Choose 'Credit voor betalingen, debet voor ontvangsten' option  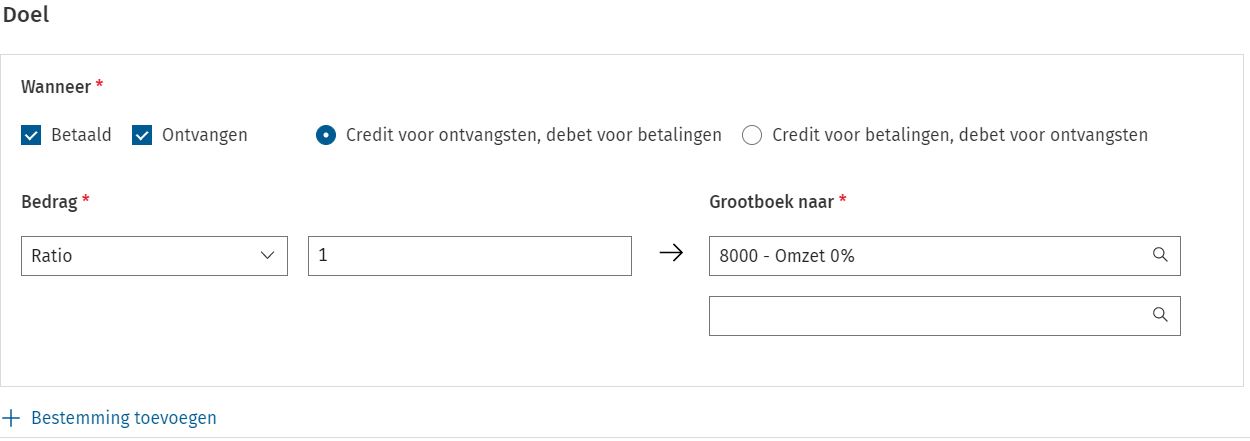752,135
